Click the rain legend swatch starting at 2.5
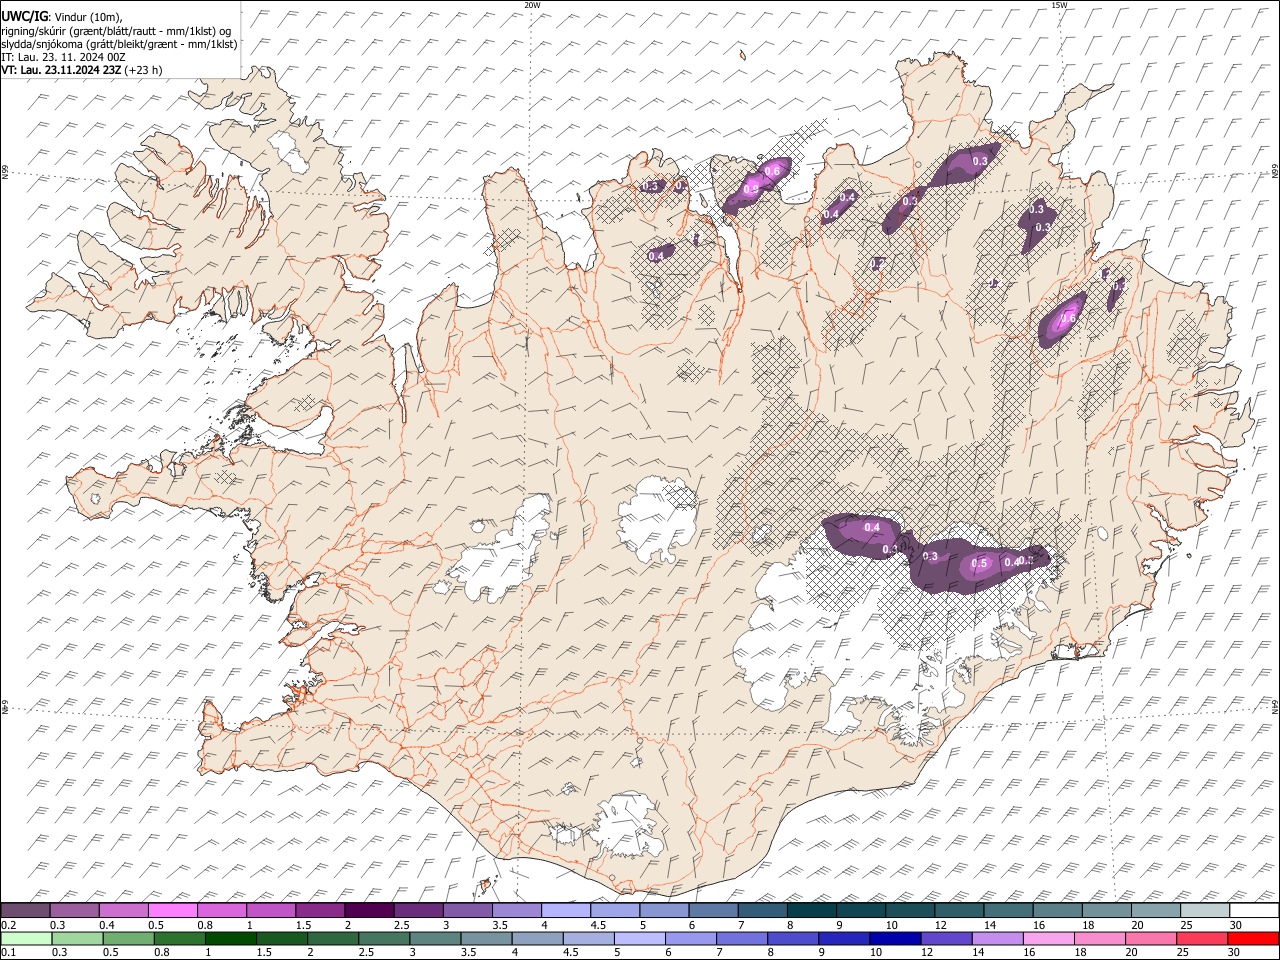The image size is (1280, 960). tap(383, 938)
